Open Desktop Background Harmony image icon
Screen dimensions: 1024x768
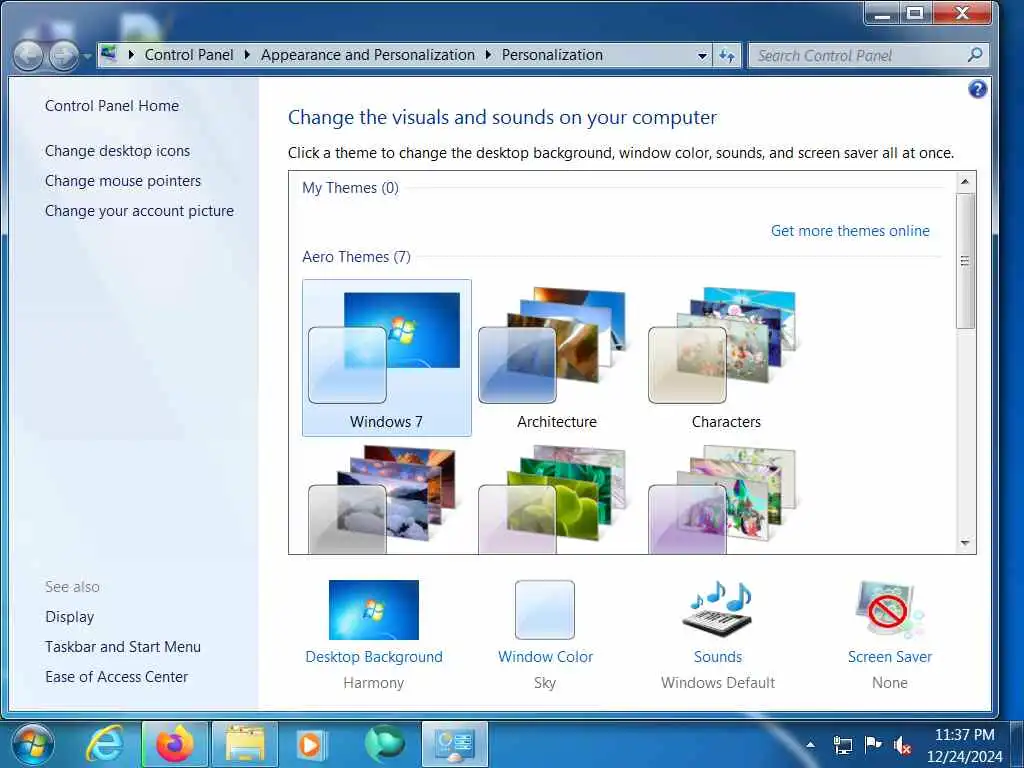pos(374,609)
